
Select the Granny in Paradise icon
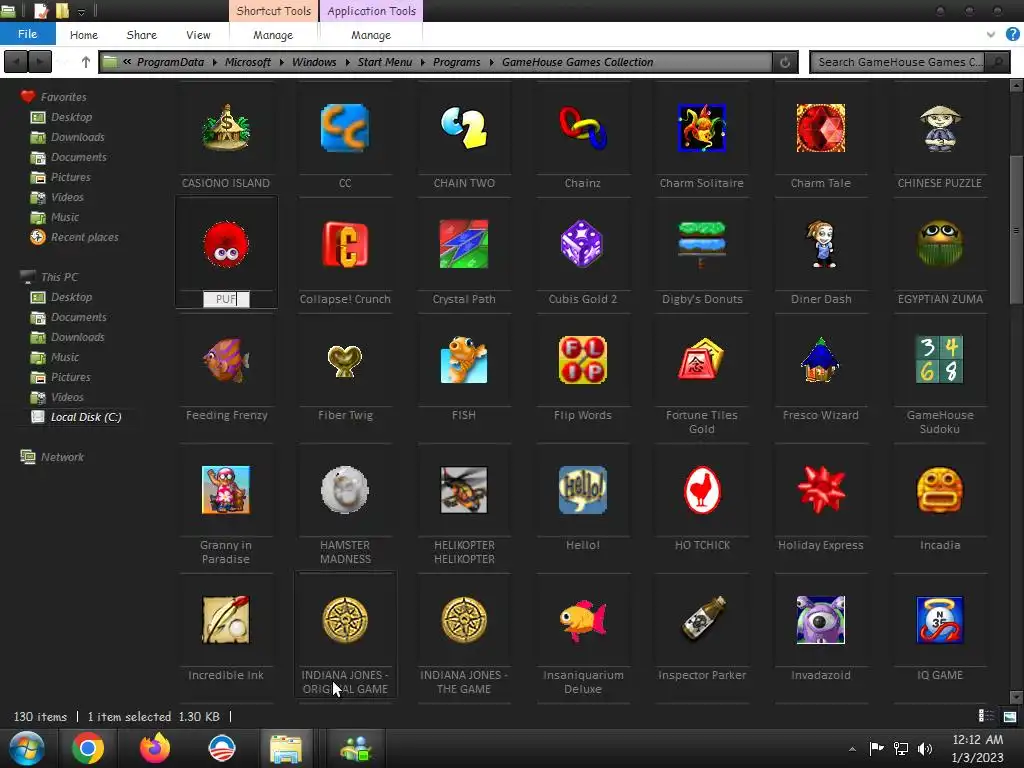coord(226,490)
